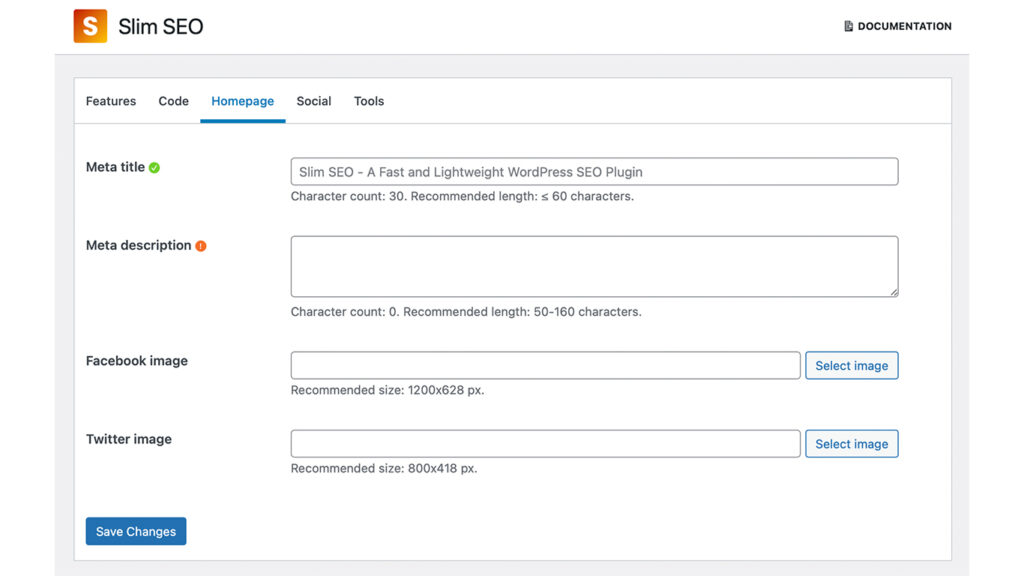Click the Facebook image URL field

(545, 366)
